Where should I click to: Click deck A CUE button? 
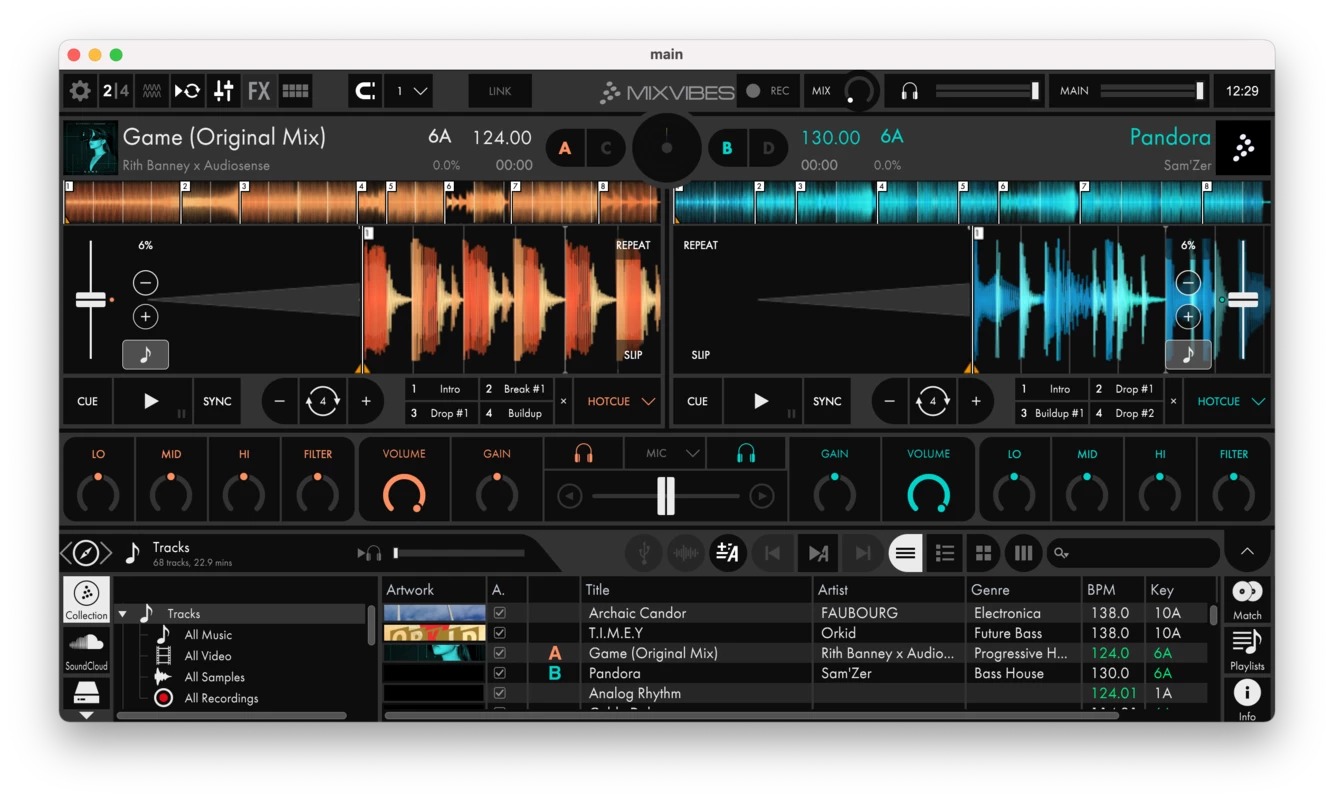click(x=88, y=401)
